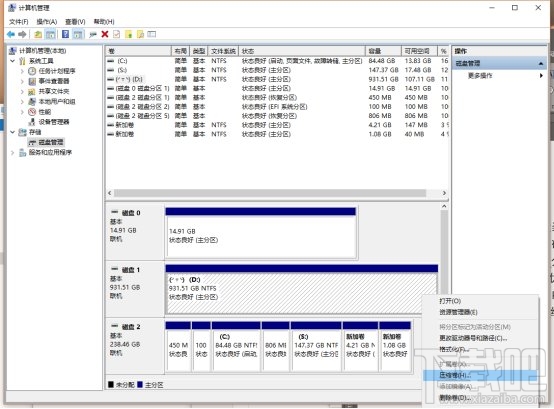The height and width of the screenshot is (409, 554).
Task: Select 系统工具 in the tree
Action: pyautogui.click(x=41, y=61)
